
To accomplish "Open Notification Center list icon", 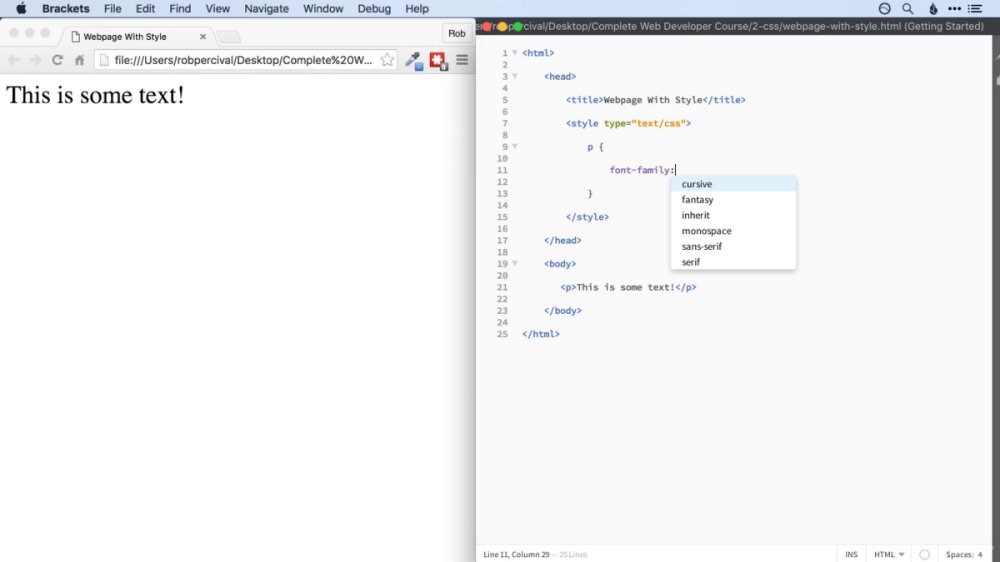I will [975, 8].
